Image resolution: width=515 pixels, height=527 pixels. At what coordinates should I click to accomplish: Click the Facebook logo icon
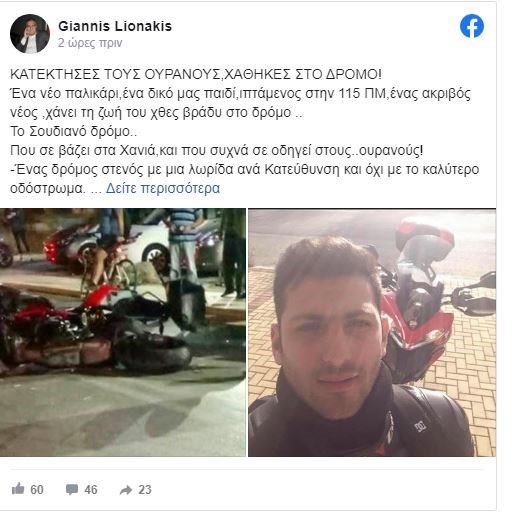pyautogui.click(x=472, y=26)
